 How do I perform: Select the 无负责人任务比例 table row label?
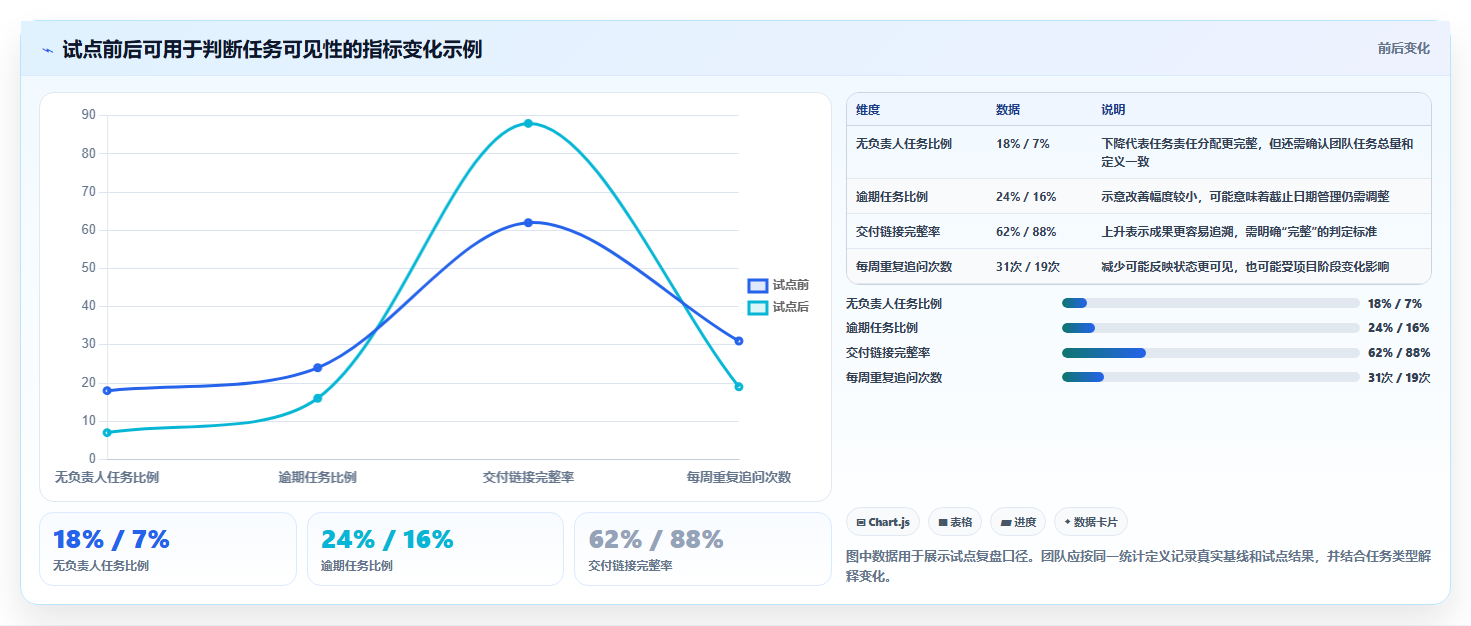(x=904, y=144)
